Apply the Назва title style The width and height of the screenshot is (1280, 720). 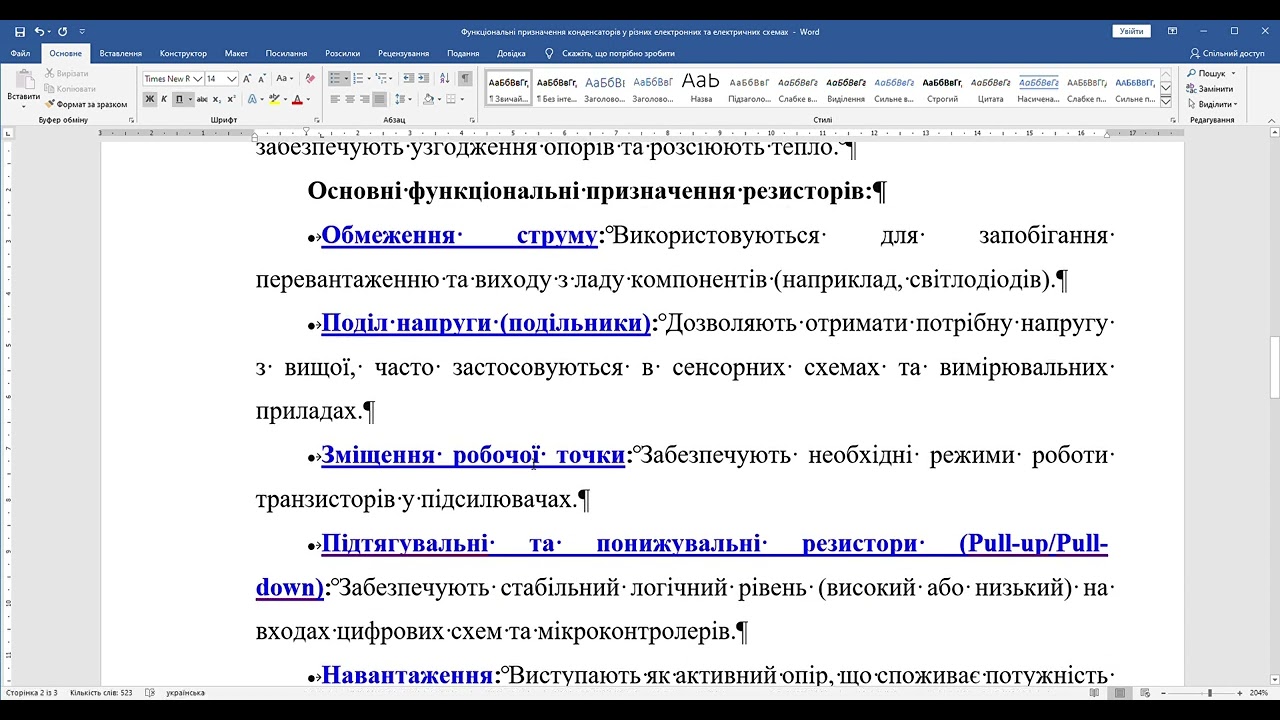pos(701,87)
